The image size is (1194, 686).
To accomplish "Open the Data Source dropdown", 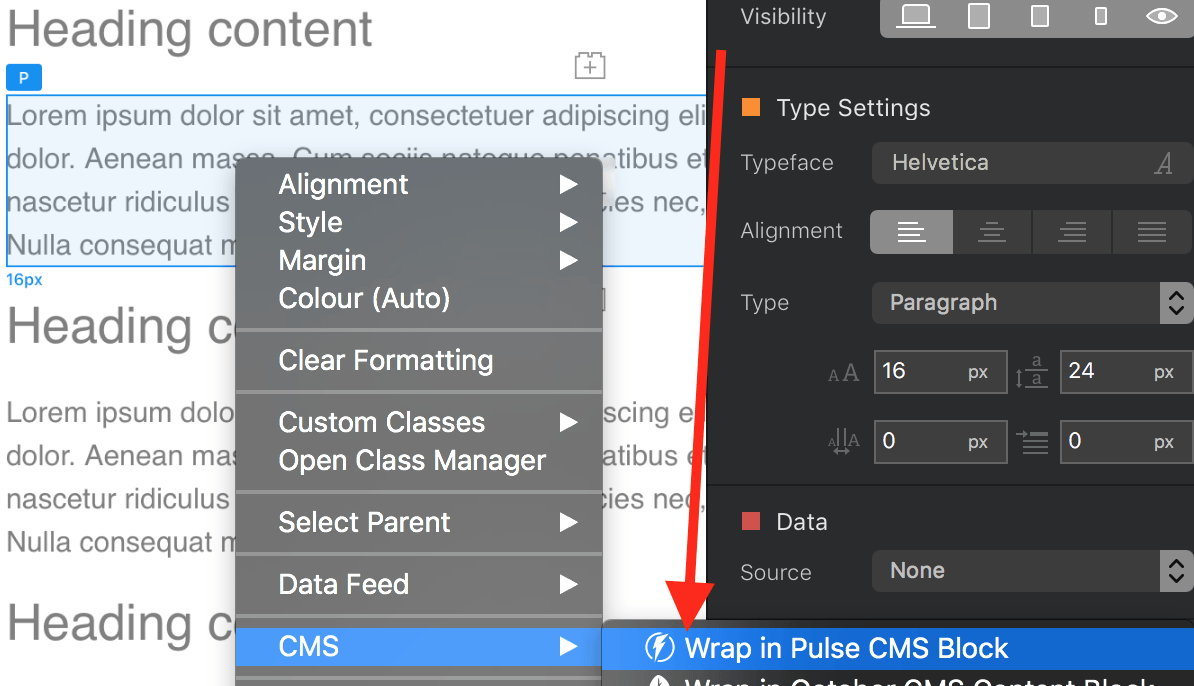I will [1032, 571].
